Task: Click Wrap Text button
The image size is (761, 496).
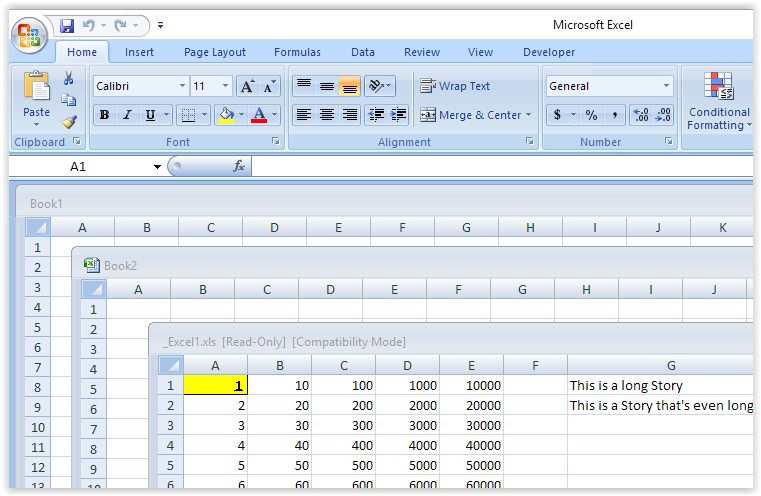Action: [455, 86]
